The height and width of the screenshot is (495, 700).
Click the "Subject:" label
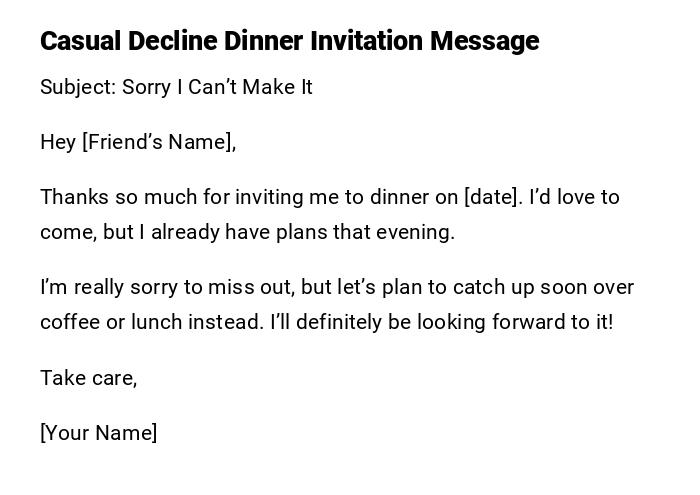click(x=78, y=87)
